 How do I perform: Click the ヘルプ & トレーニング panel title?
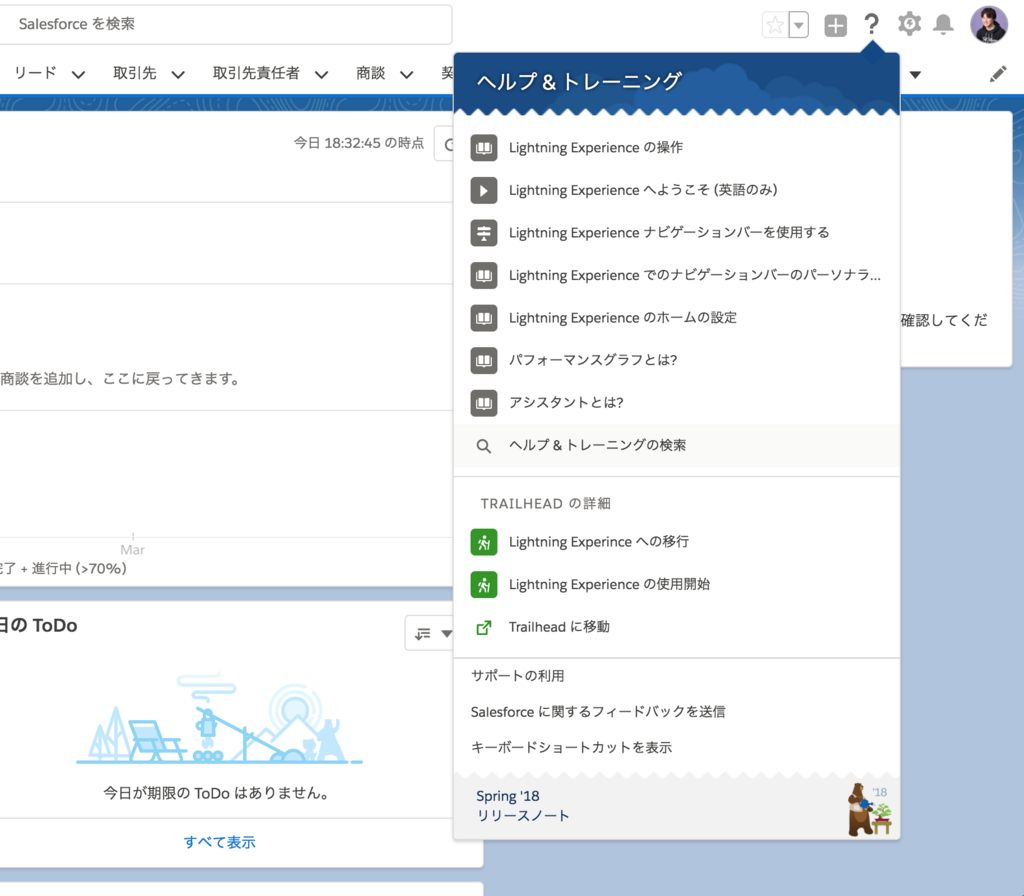[x=579, y=82]
